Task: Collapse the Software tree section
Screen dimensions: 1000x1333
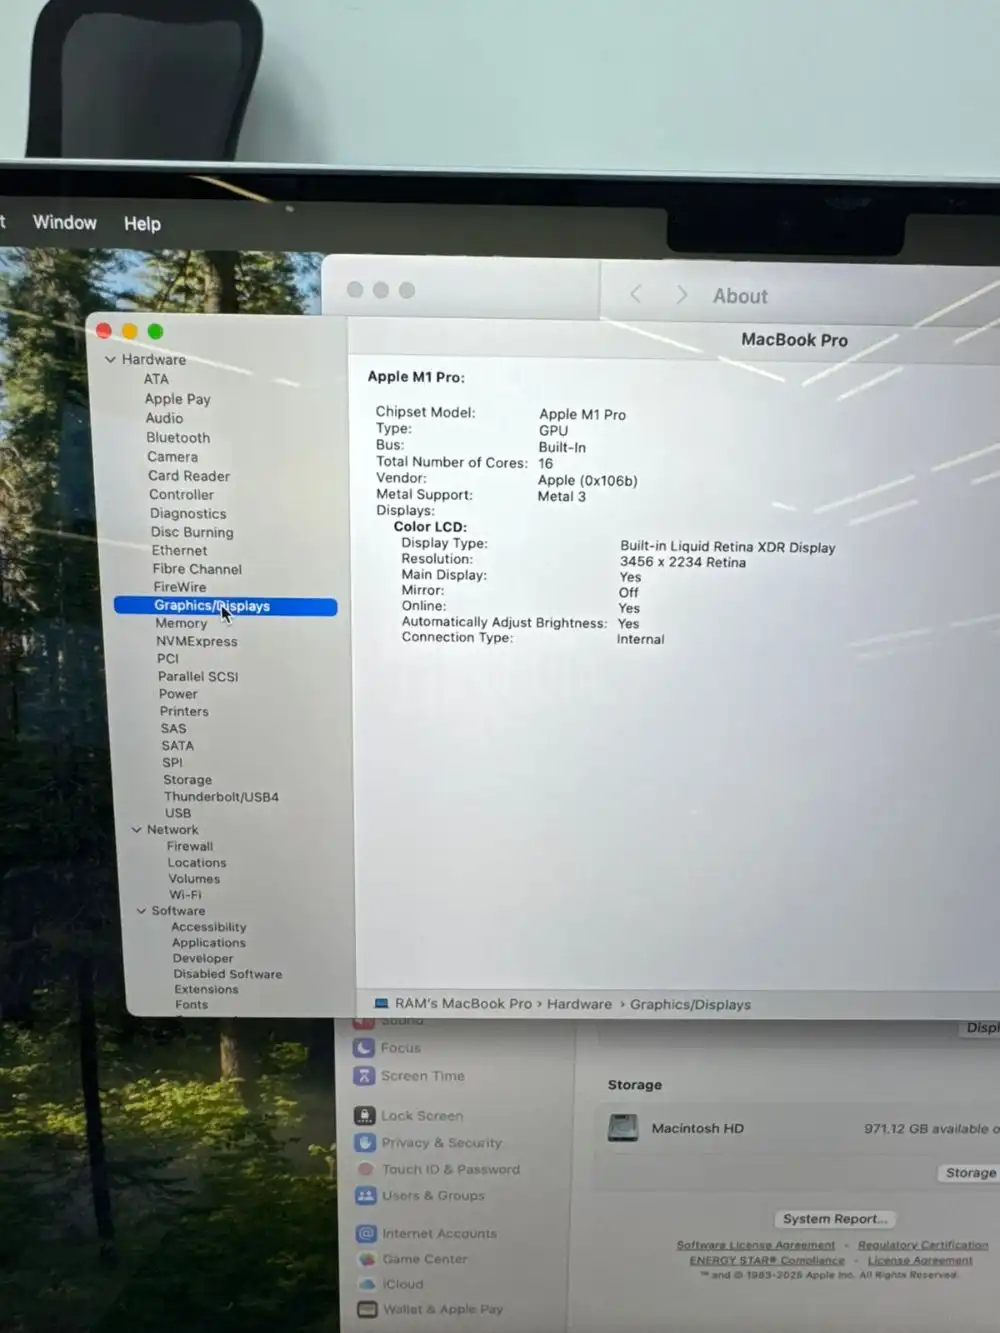Action: click(x=141, y=911)
